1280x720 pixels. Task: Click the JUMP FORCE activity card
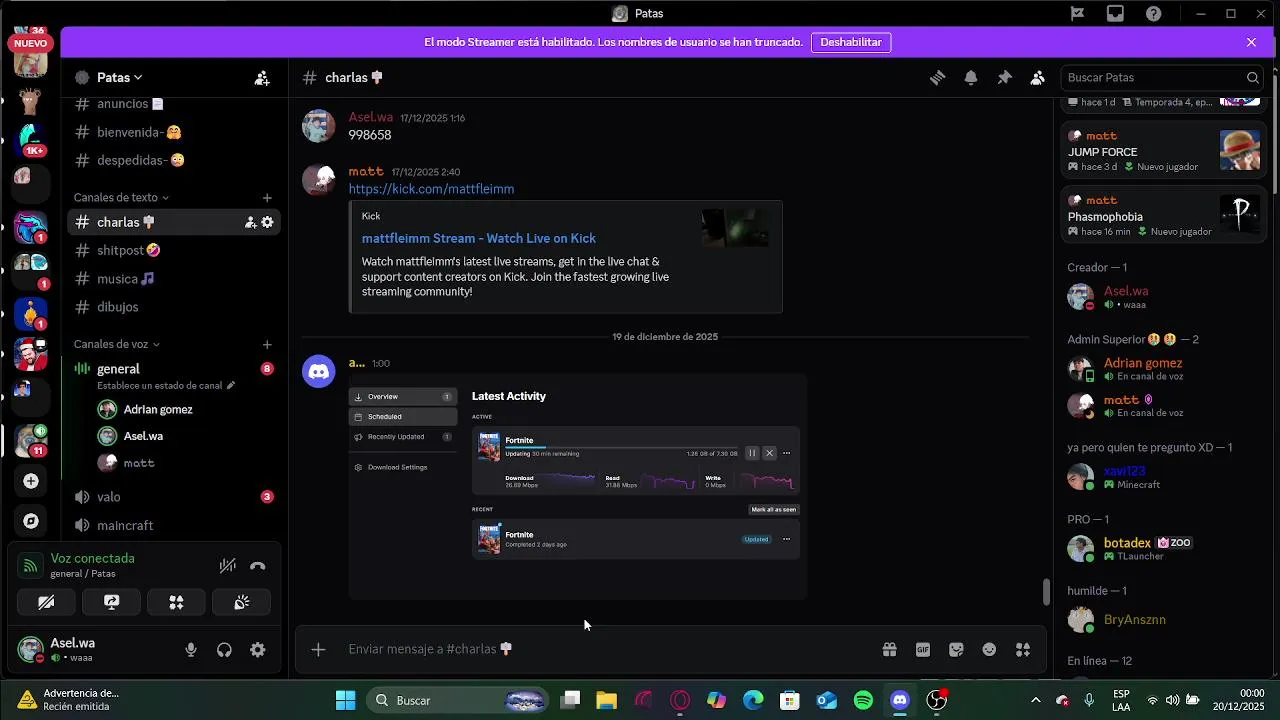coord(1163,151)
